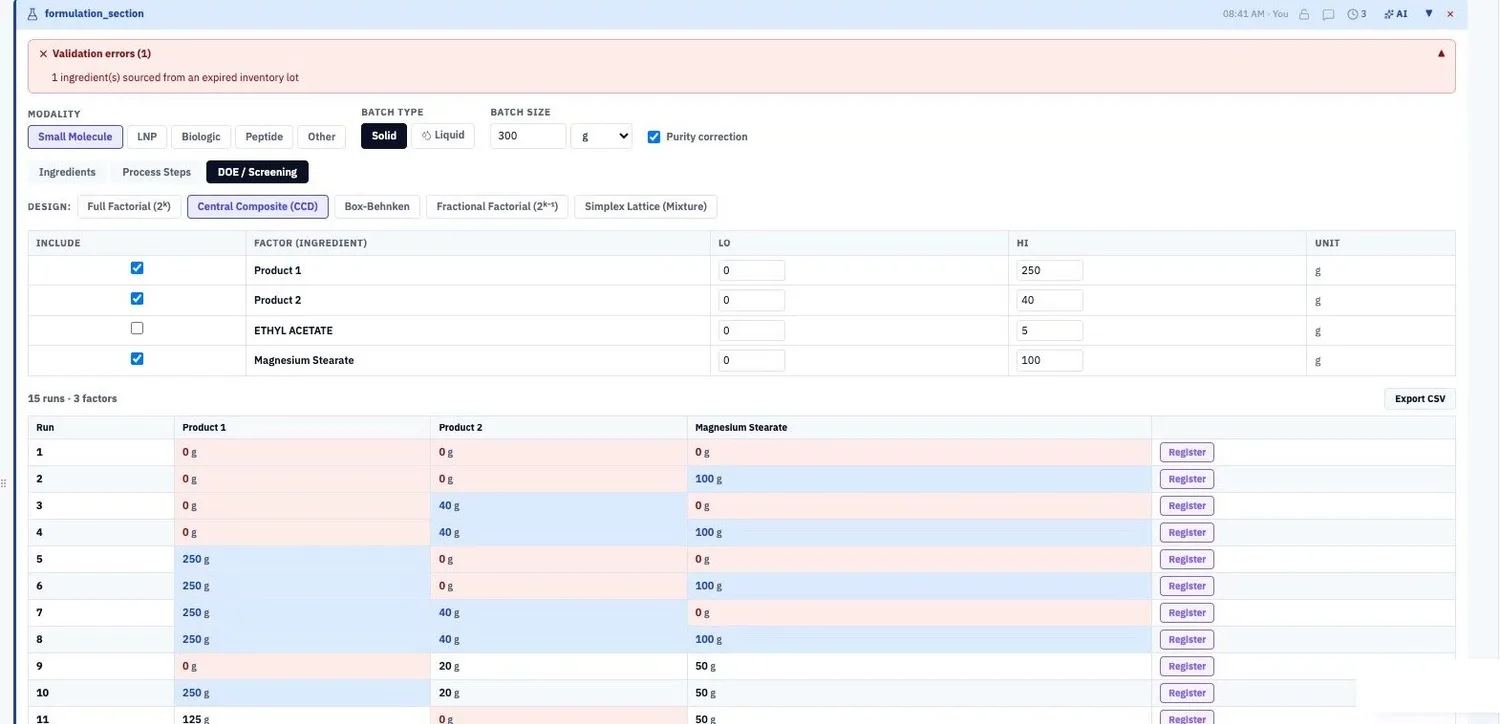Toggle the section lock icon
The width and height of the screenshot is (1500, 724).
[1304, 14]
